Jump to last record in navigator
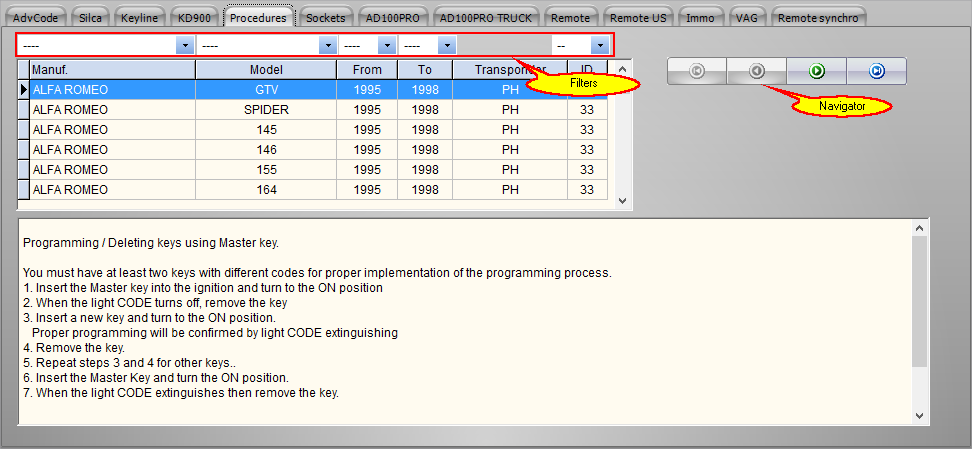The height and width of the screenshot is (449, 972). pyautogui.click(x=877, y=71)
